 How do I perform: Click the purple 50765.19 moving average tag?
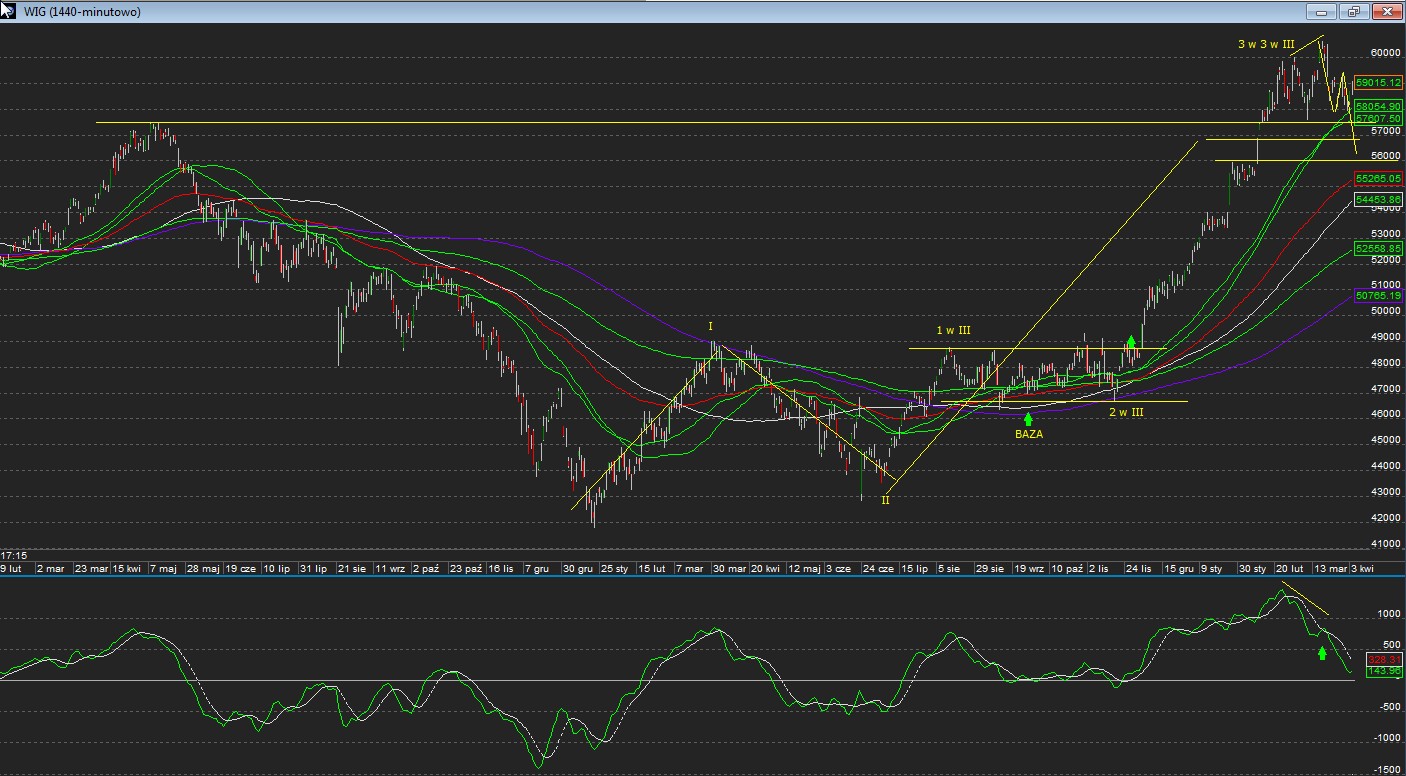tap(1378, 296)
